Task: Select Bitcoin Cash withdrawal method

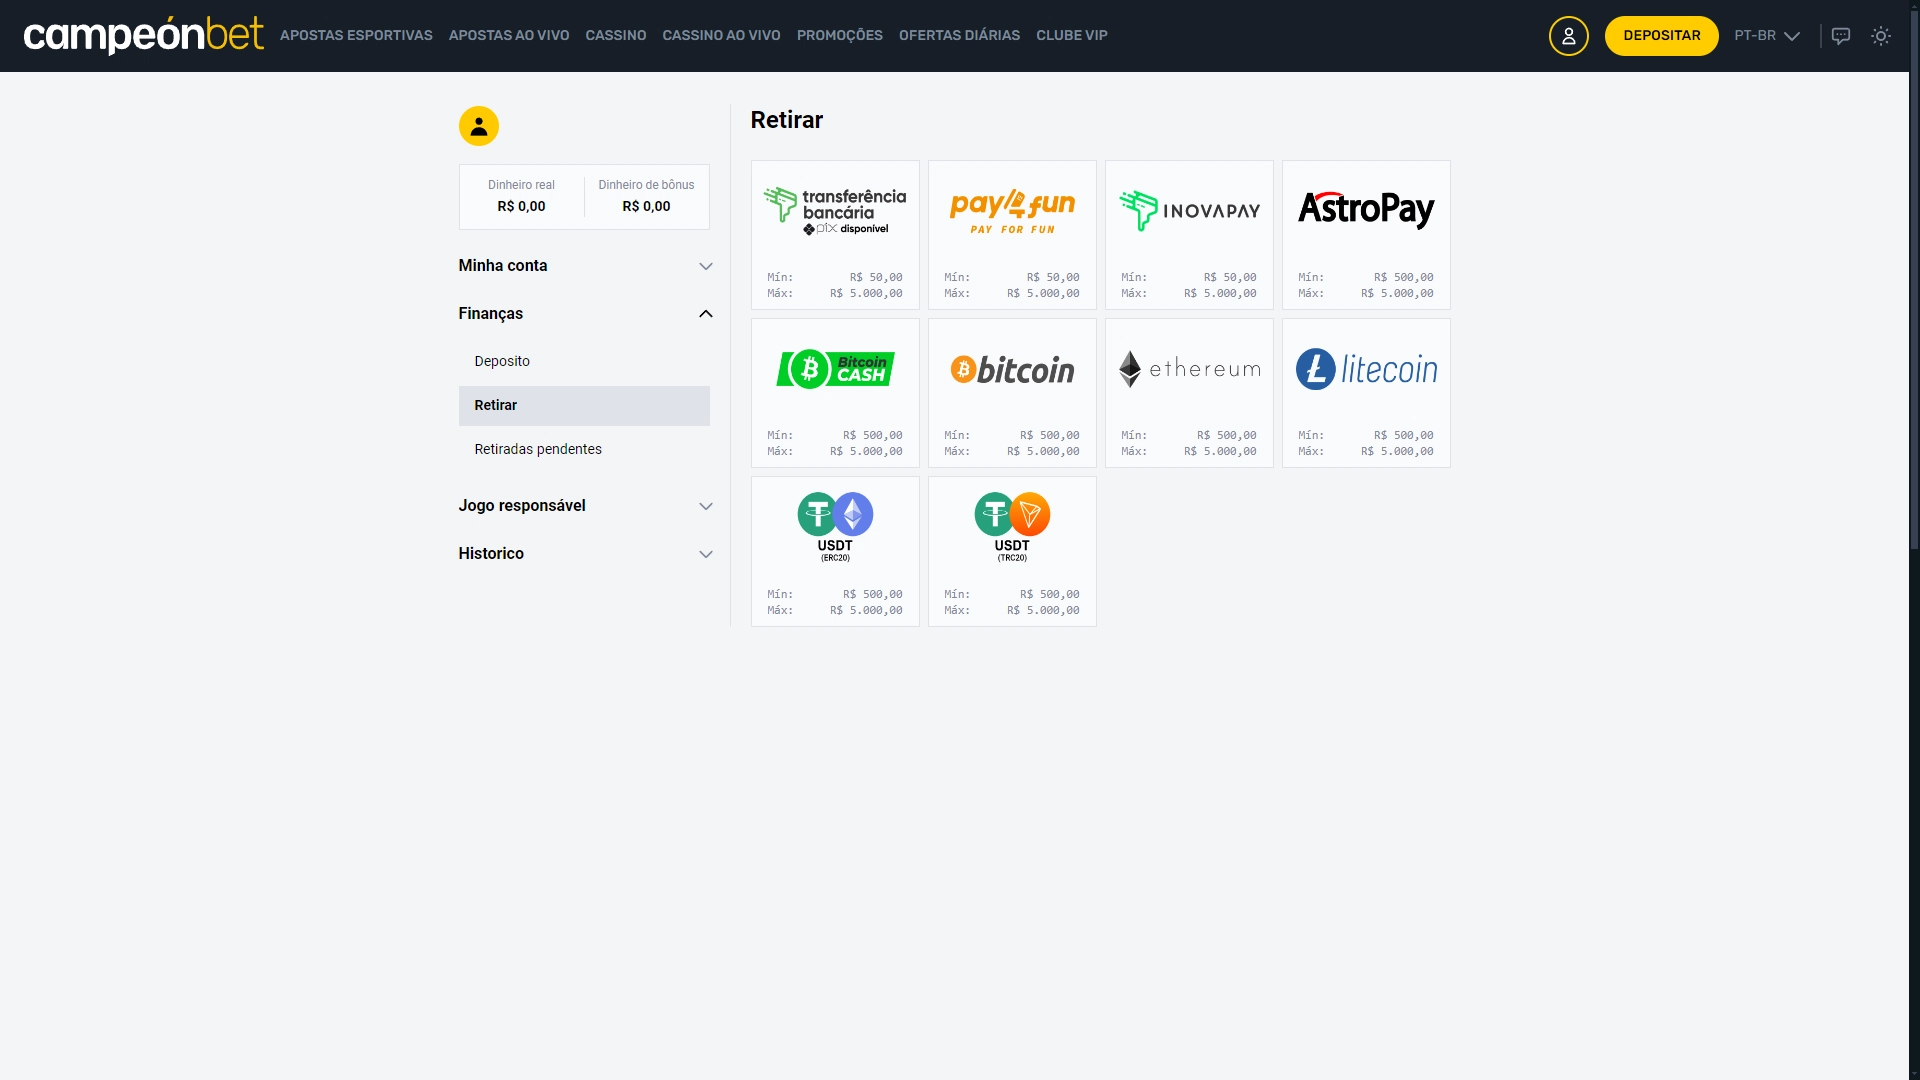Action: (835, 393)
